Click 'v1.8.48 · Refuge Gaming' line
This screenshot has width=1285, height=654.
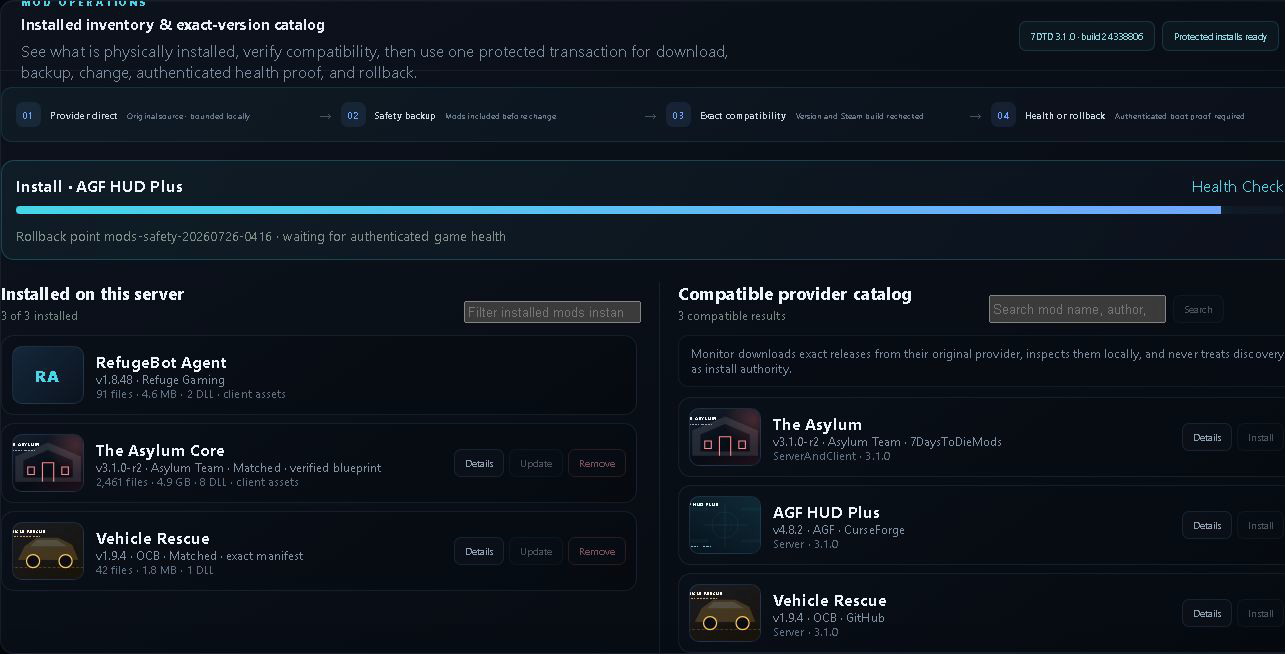pos(160,380)
